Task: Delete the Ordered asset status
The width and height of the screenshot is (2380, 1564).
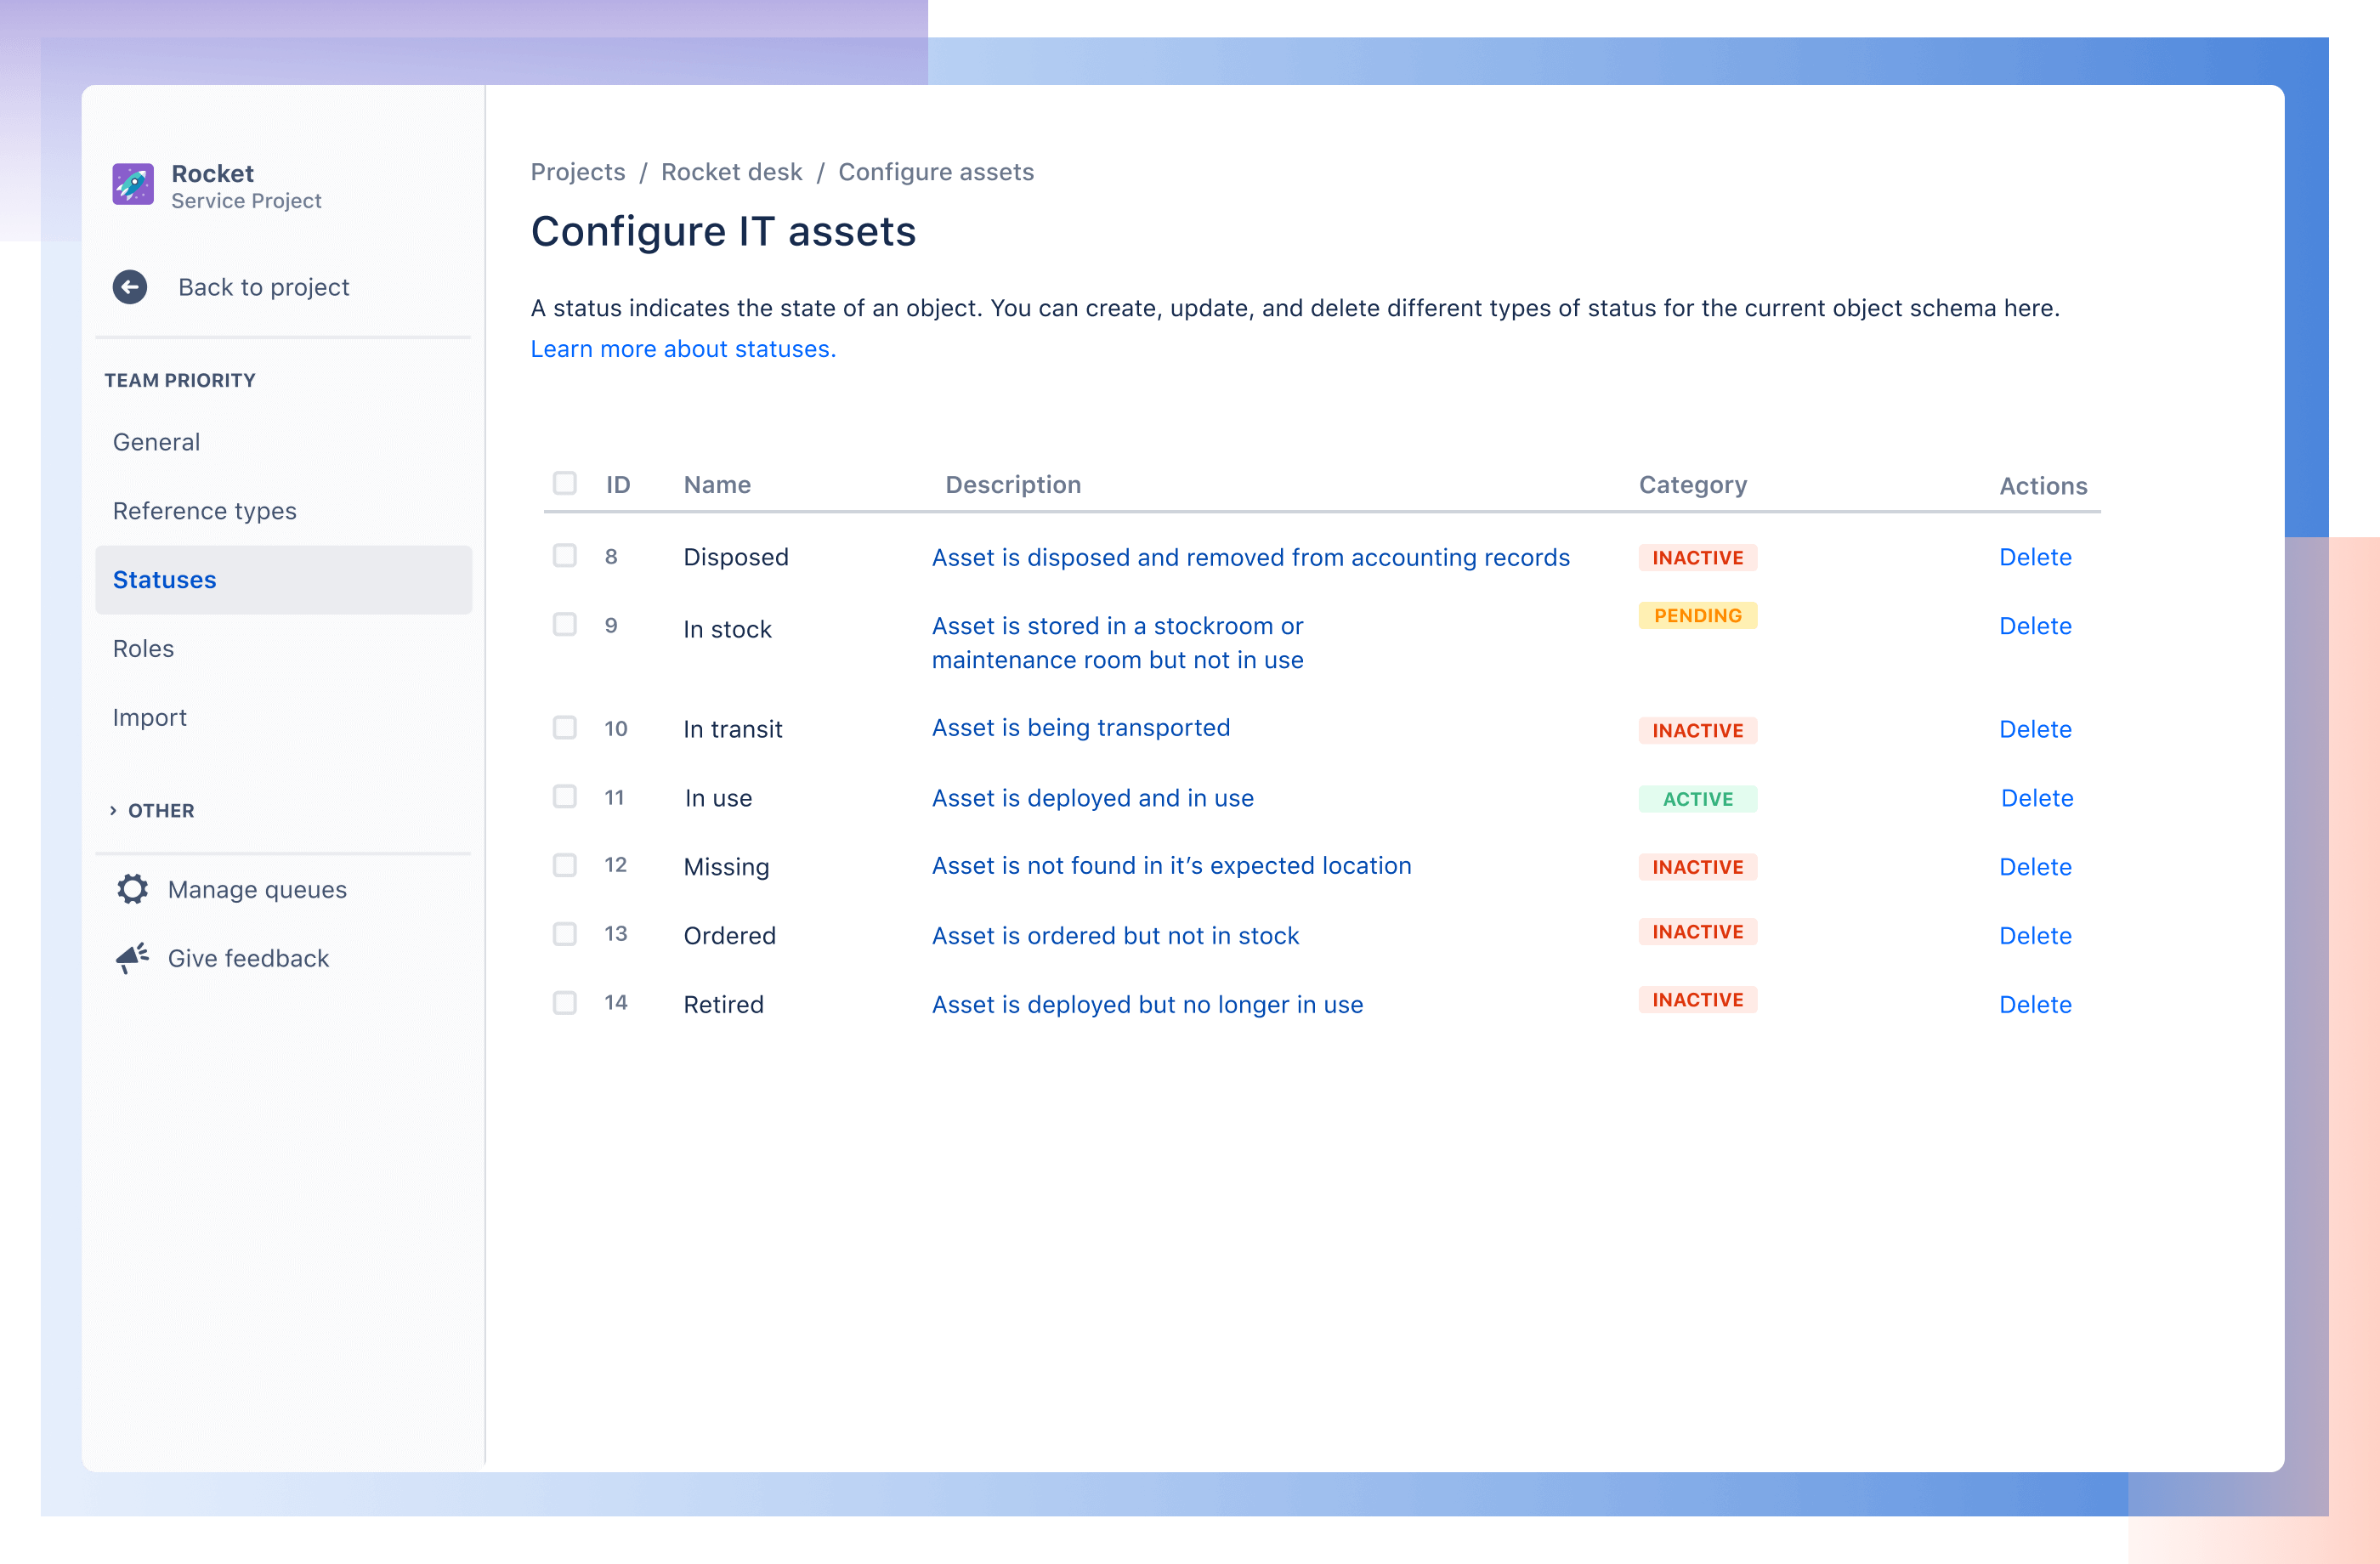Action: [2037, 934]
